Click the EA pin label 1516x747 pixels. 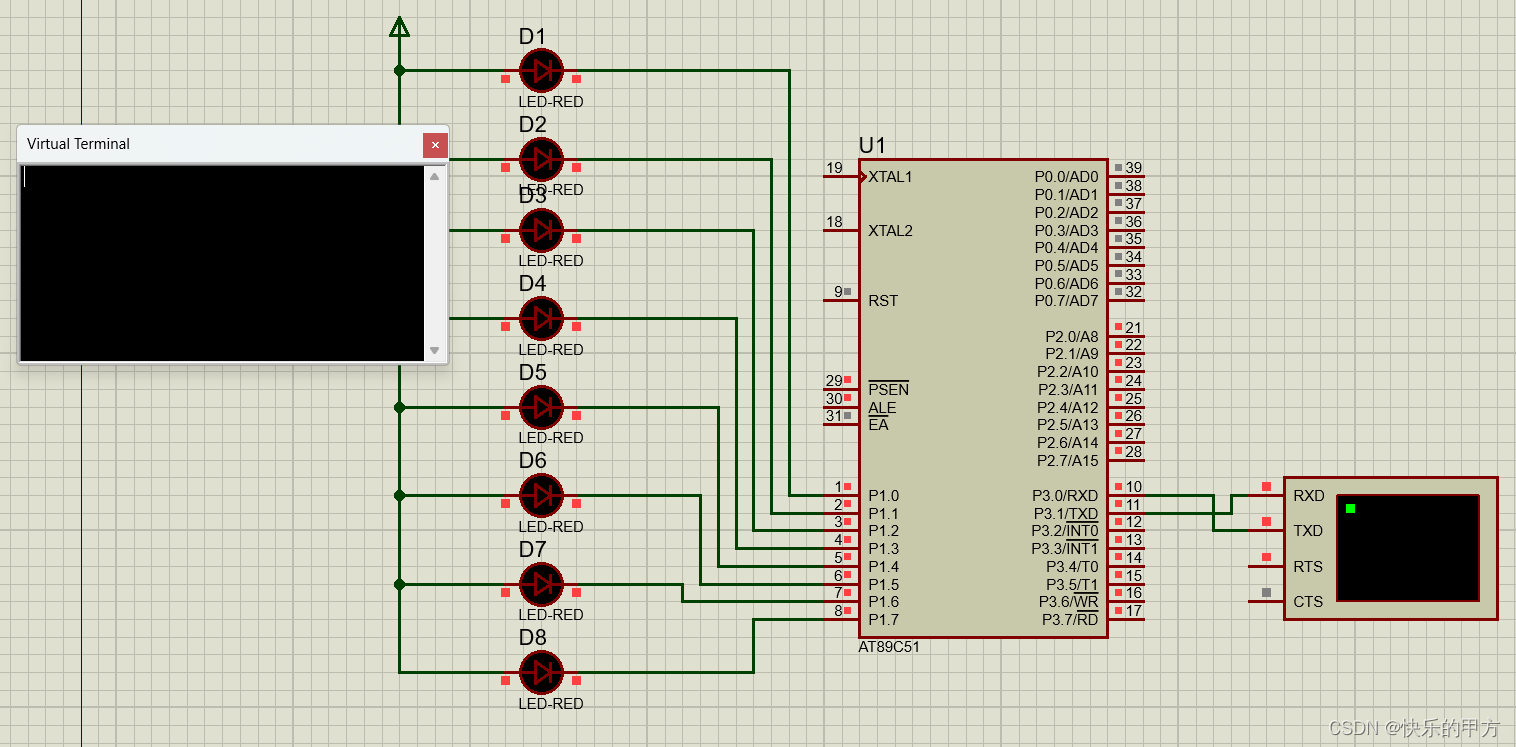878,425
